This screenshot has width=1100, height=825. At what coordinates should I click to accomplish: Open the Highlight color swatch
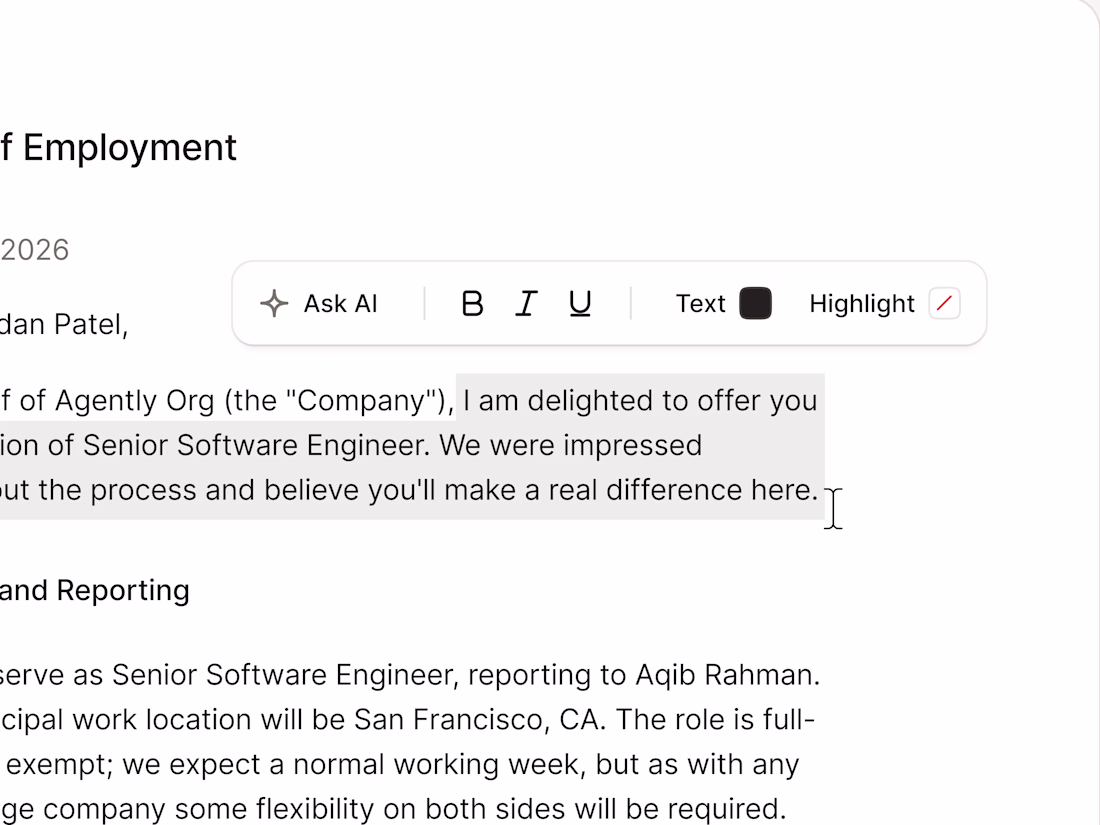[x=944, y=304]
